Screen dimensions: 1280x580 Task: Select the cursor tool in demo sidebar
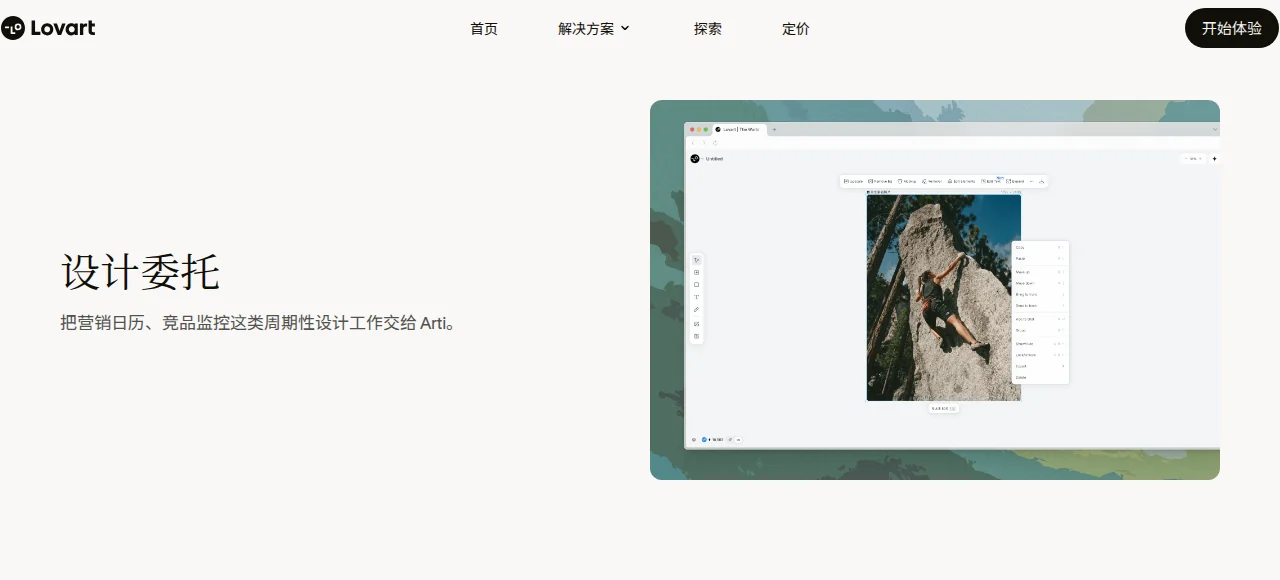697,260
